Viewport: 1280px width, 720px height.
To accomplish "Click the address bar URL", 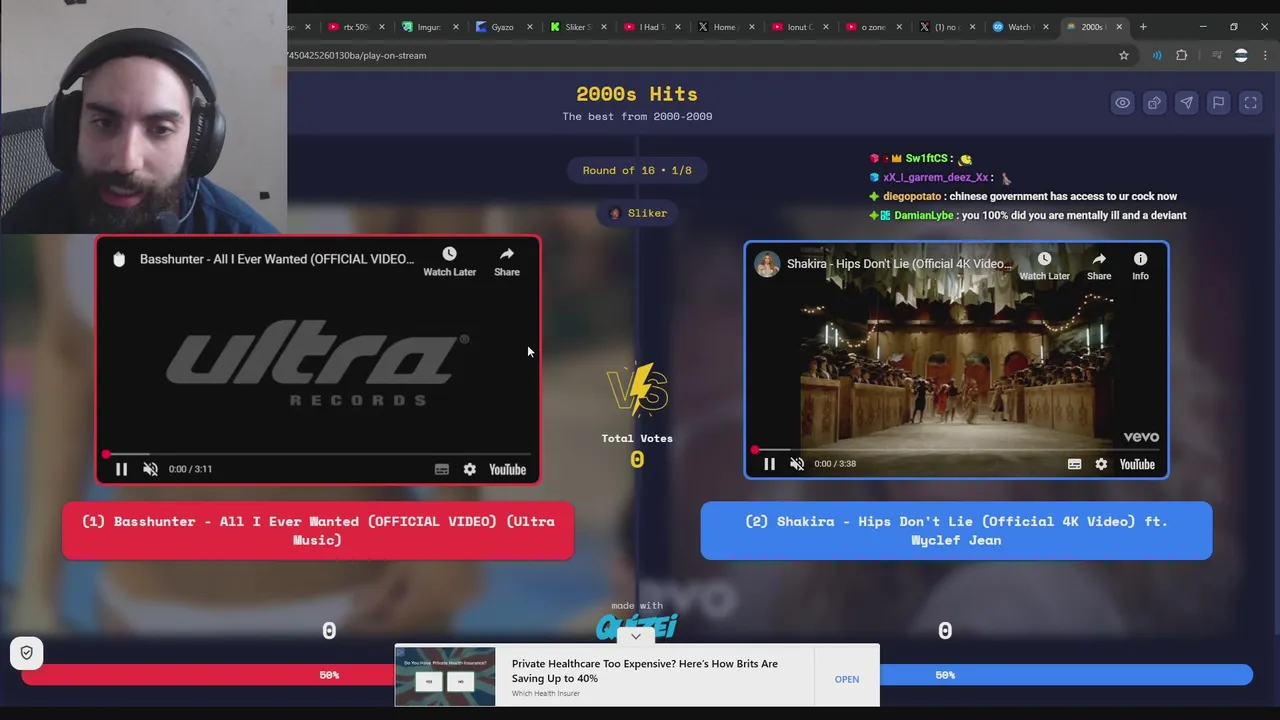I will click(356, 55).
